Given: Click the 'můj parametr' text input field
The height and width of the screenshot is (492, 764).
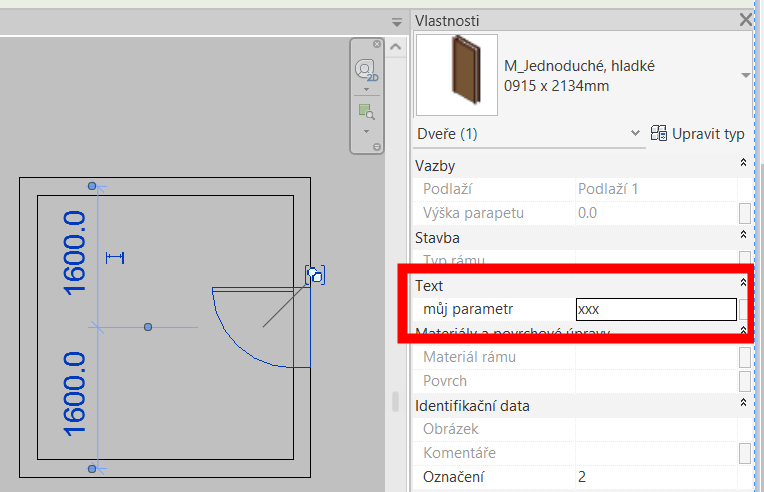Looking at the screenshot, I should coord(655,309).
